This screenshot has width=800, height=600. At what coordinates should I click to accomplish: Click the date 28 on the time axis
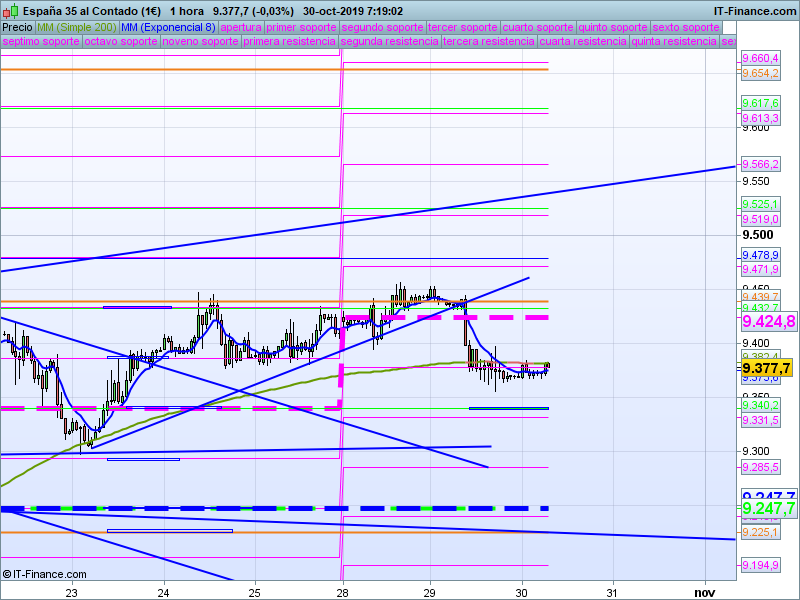point(343,591)
